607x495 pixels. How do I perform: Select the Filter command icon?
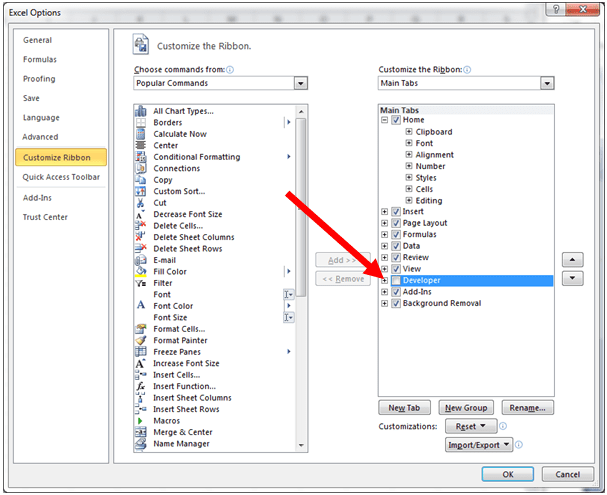tap(141, 283)
